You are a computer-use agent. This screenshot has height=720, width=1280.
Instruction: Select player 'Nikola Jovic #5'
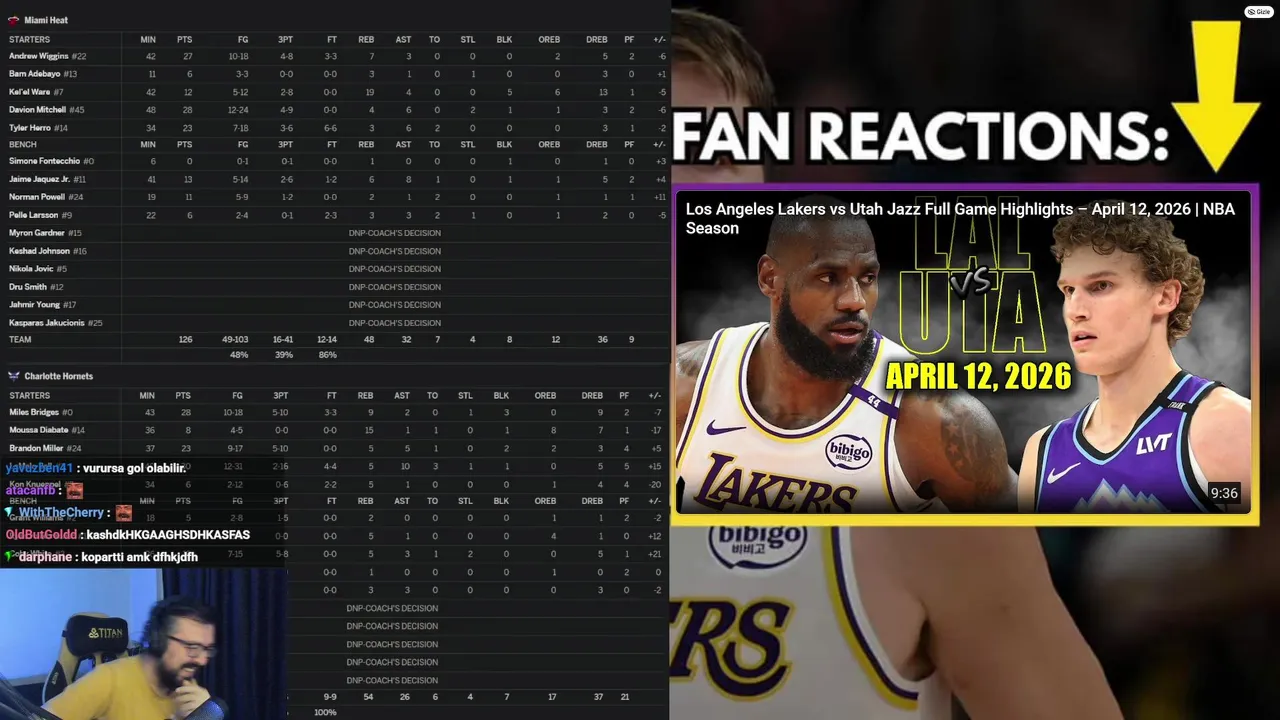38,269
